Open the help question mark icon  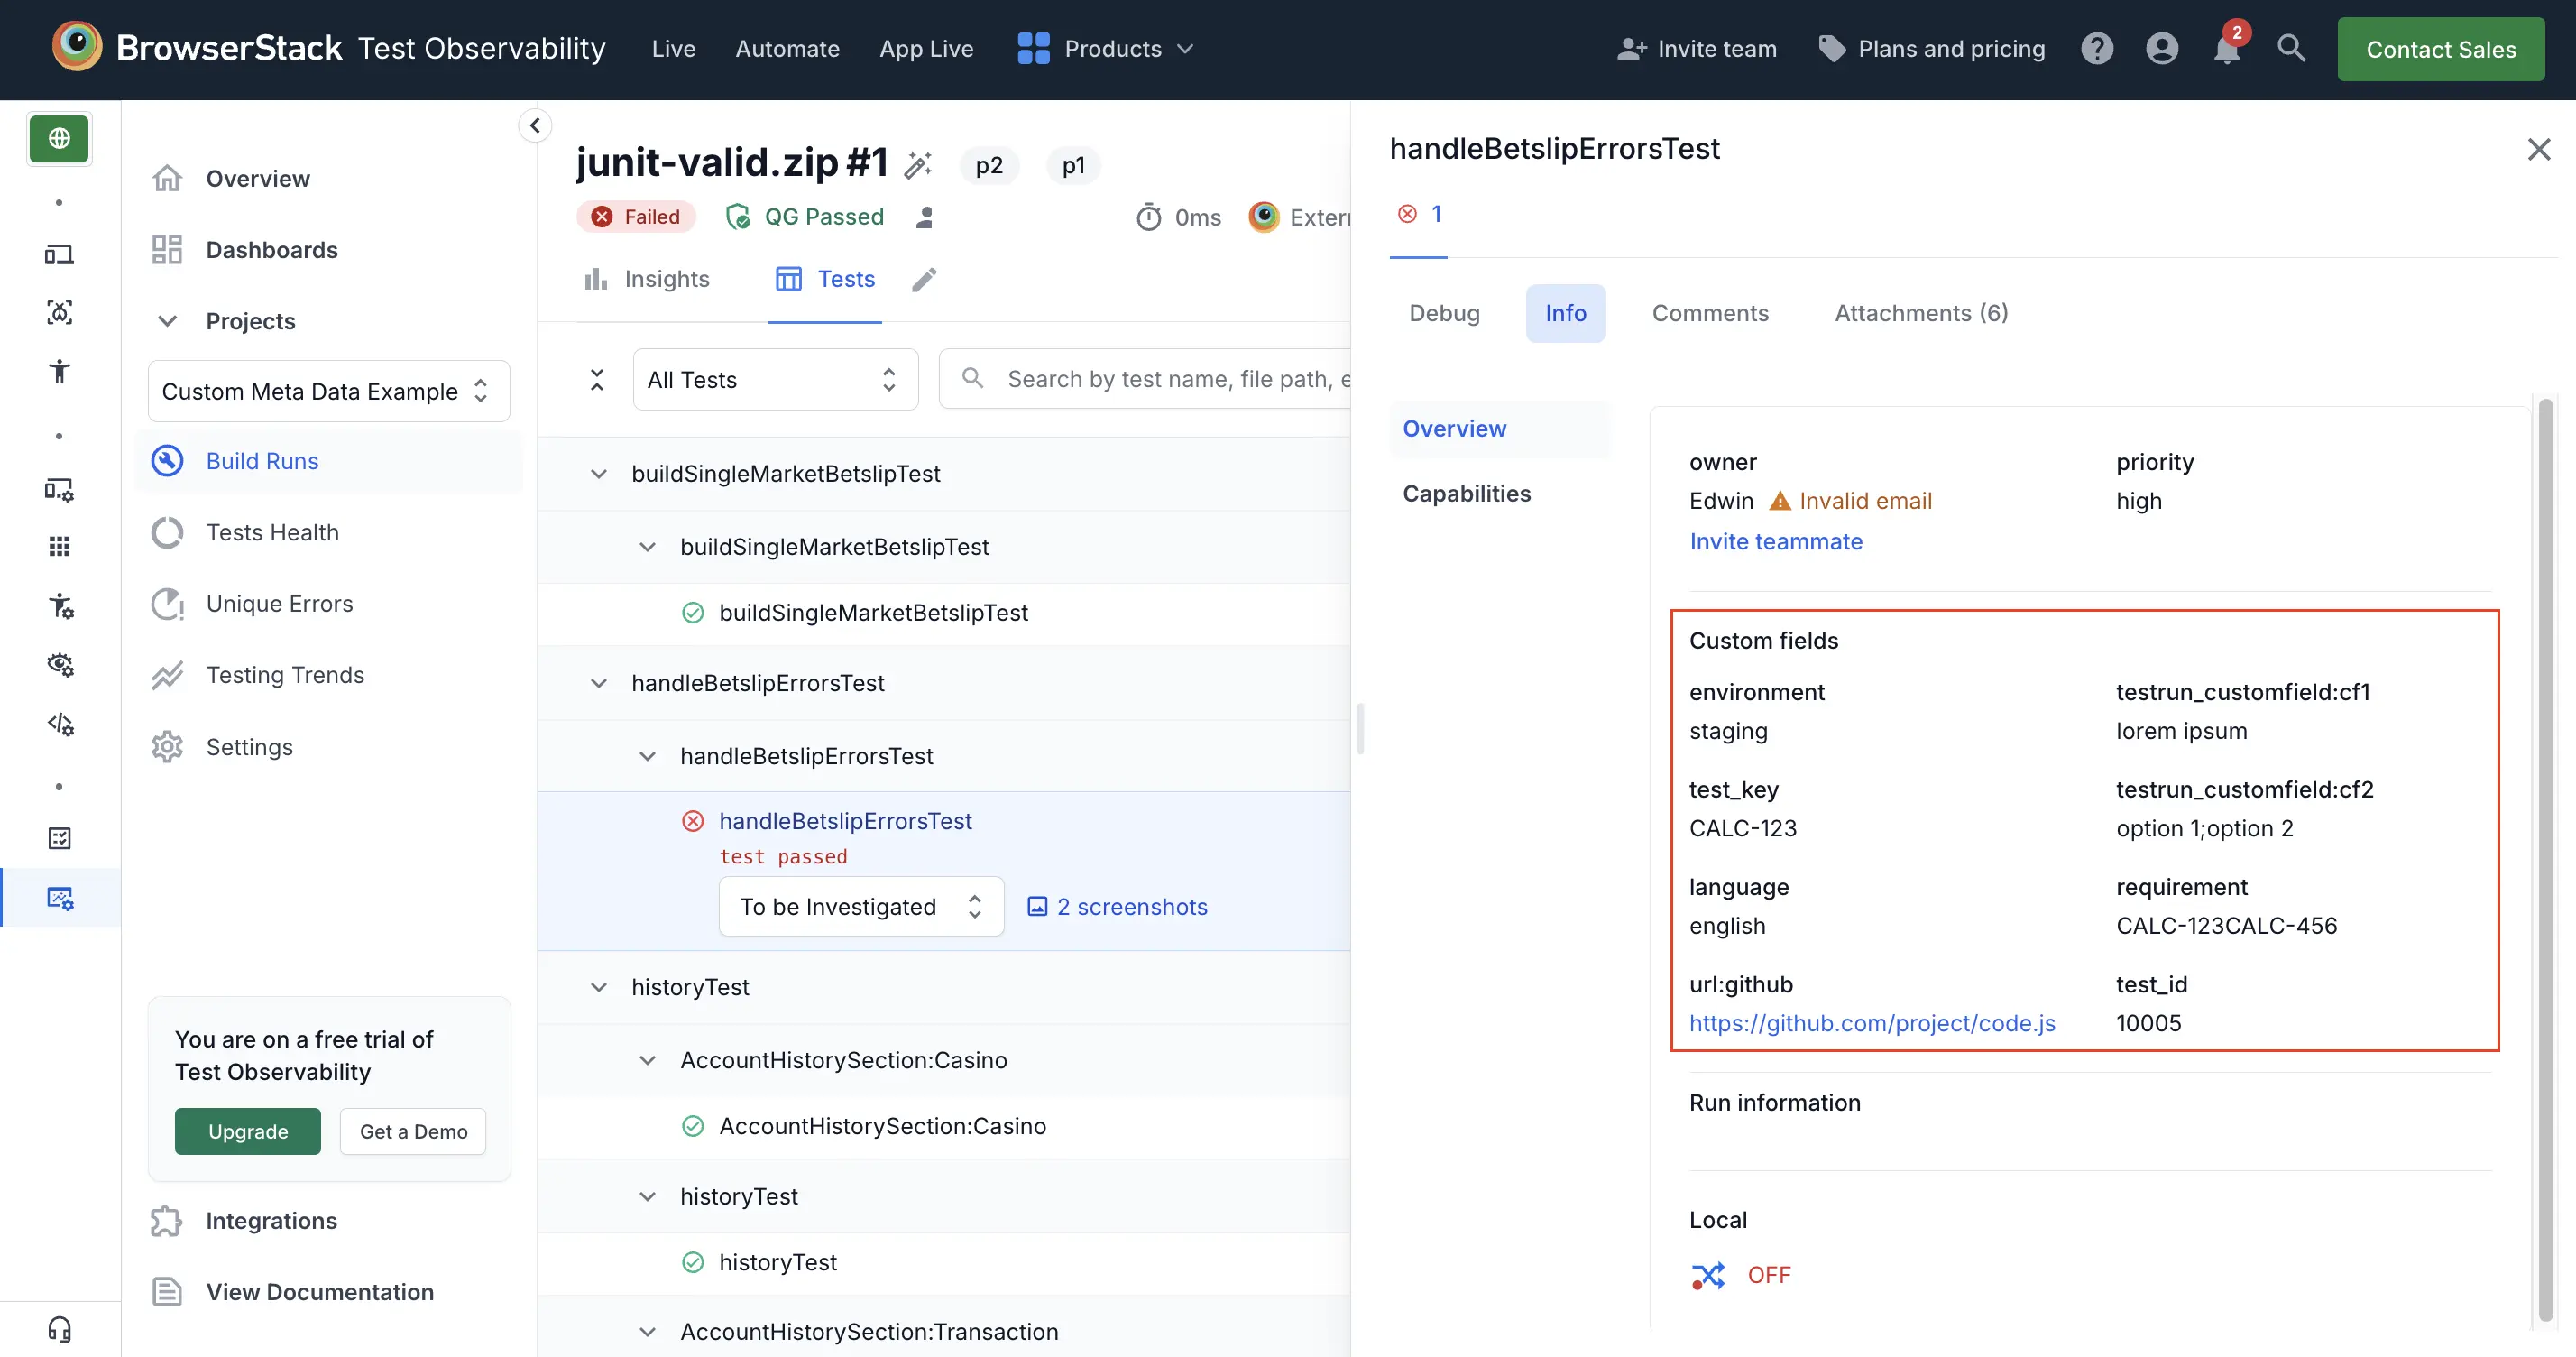tap(2097, 48)
